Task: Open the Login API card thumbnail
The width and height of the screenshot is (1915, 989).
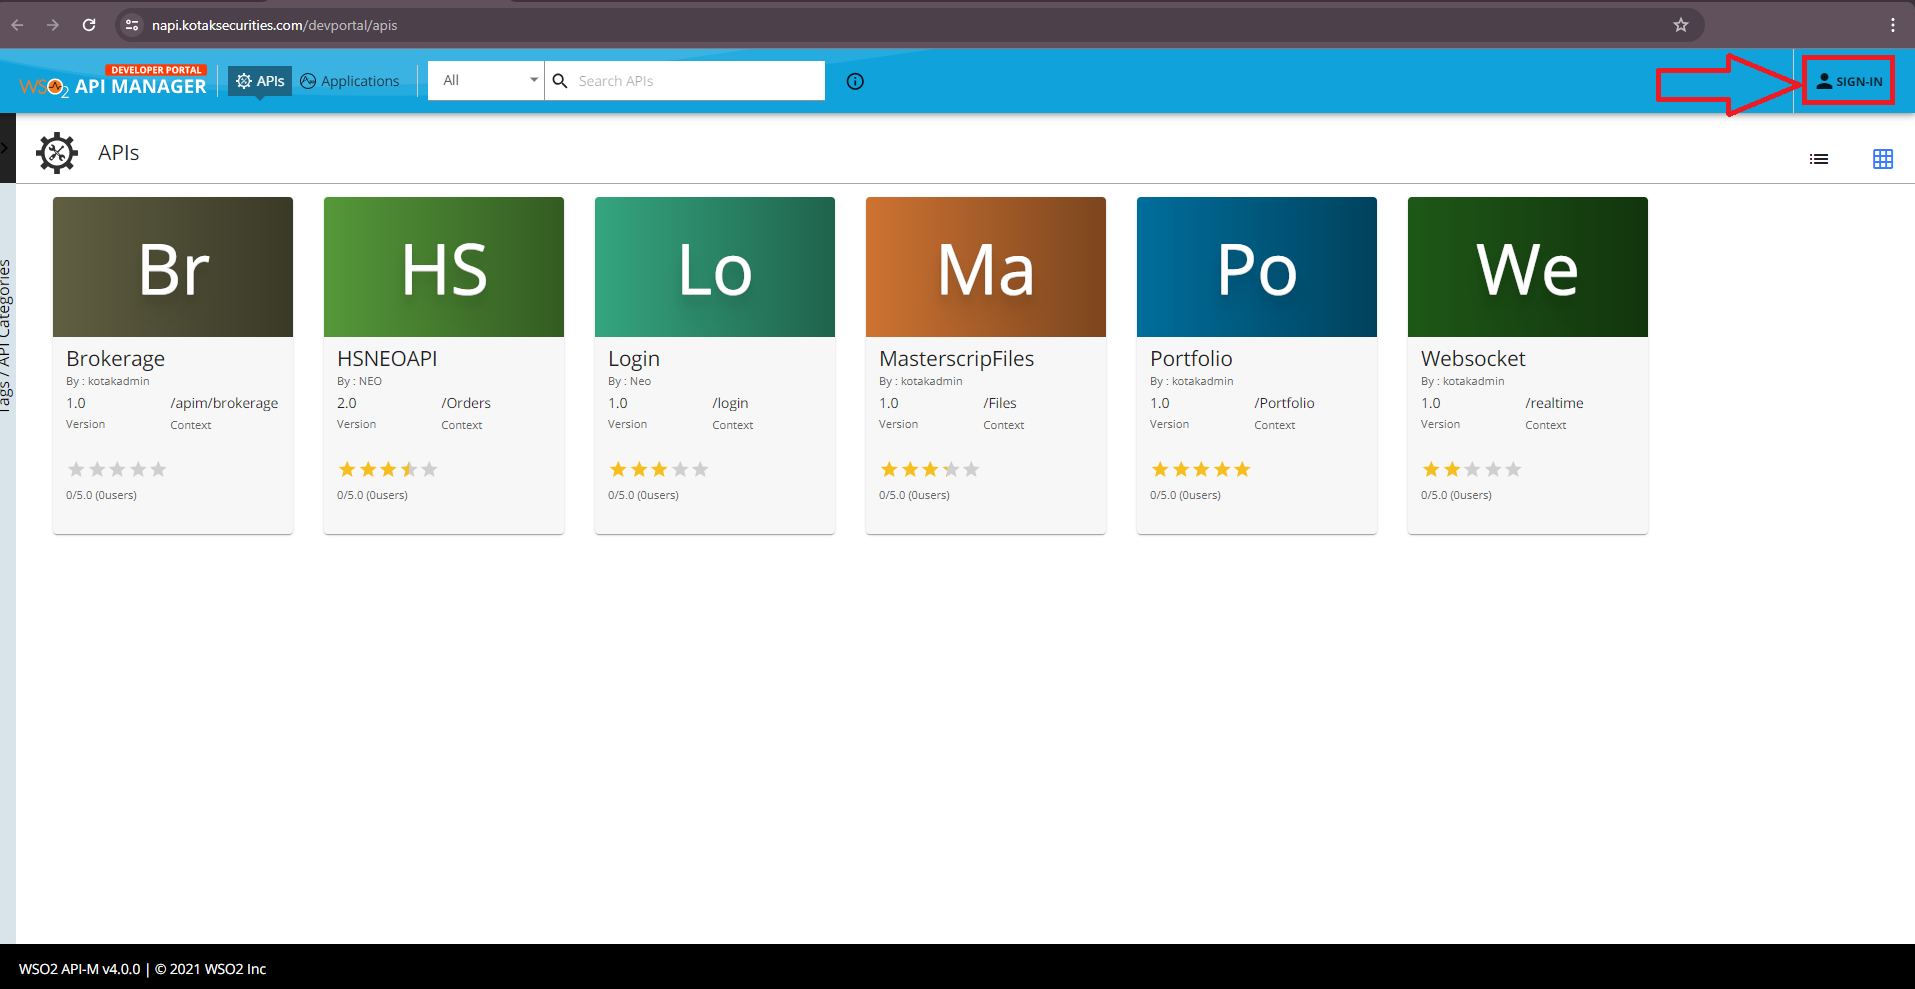Action: click(714, 267)
